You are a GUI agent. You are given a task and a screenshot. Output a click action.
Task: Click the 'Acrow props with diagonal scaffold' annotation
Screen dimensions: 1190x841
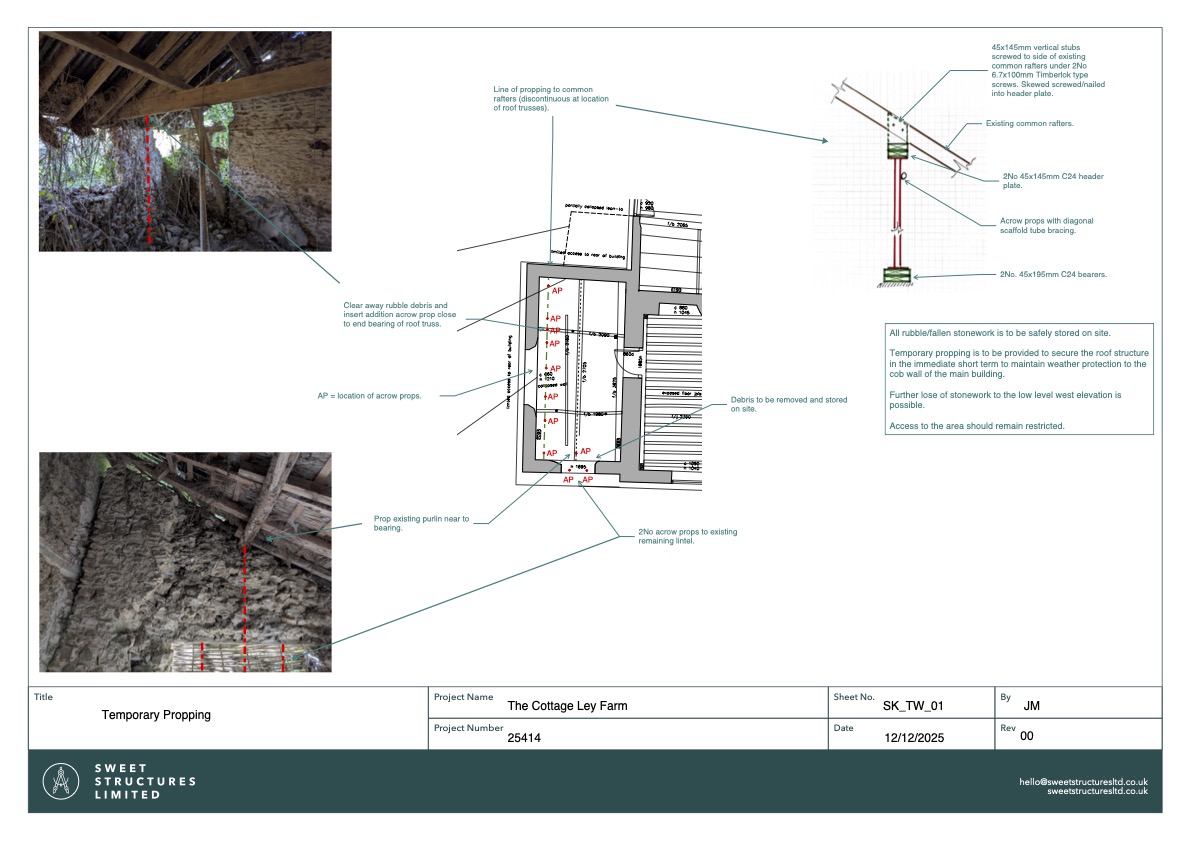(x=1037, y=225)
